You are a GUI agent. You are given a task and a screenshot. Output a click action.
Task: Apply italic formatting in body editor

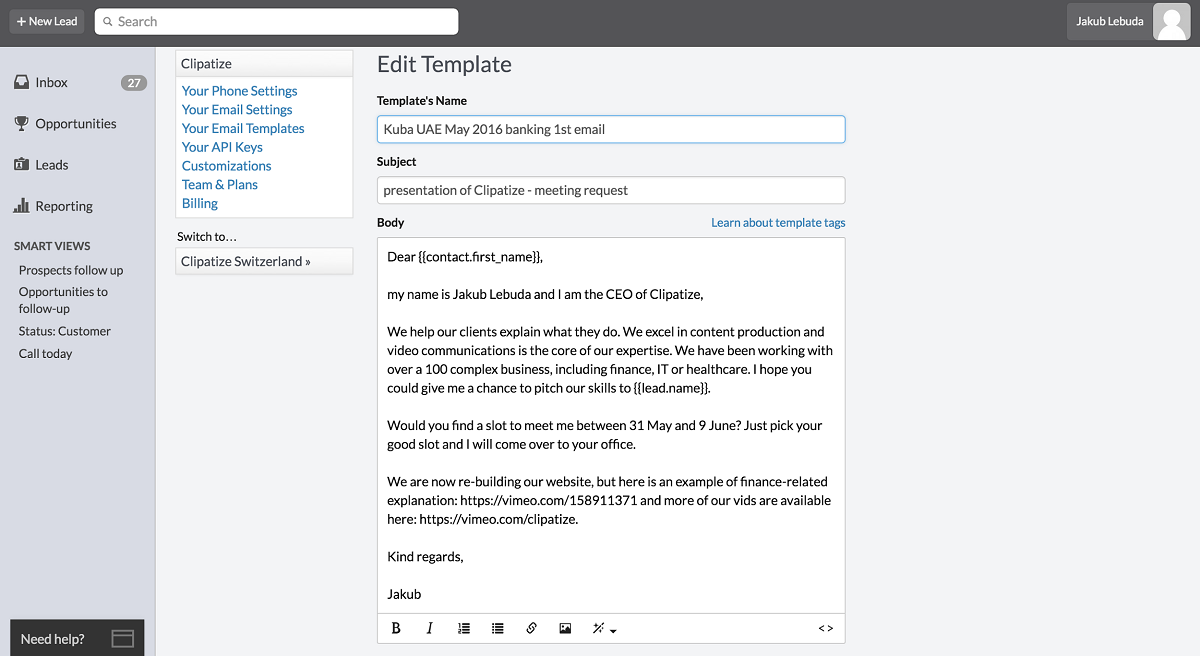(430, 628)
